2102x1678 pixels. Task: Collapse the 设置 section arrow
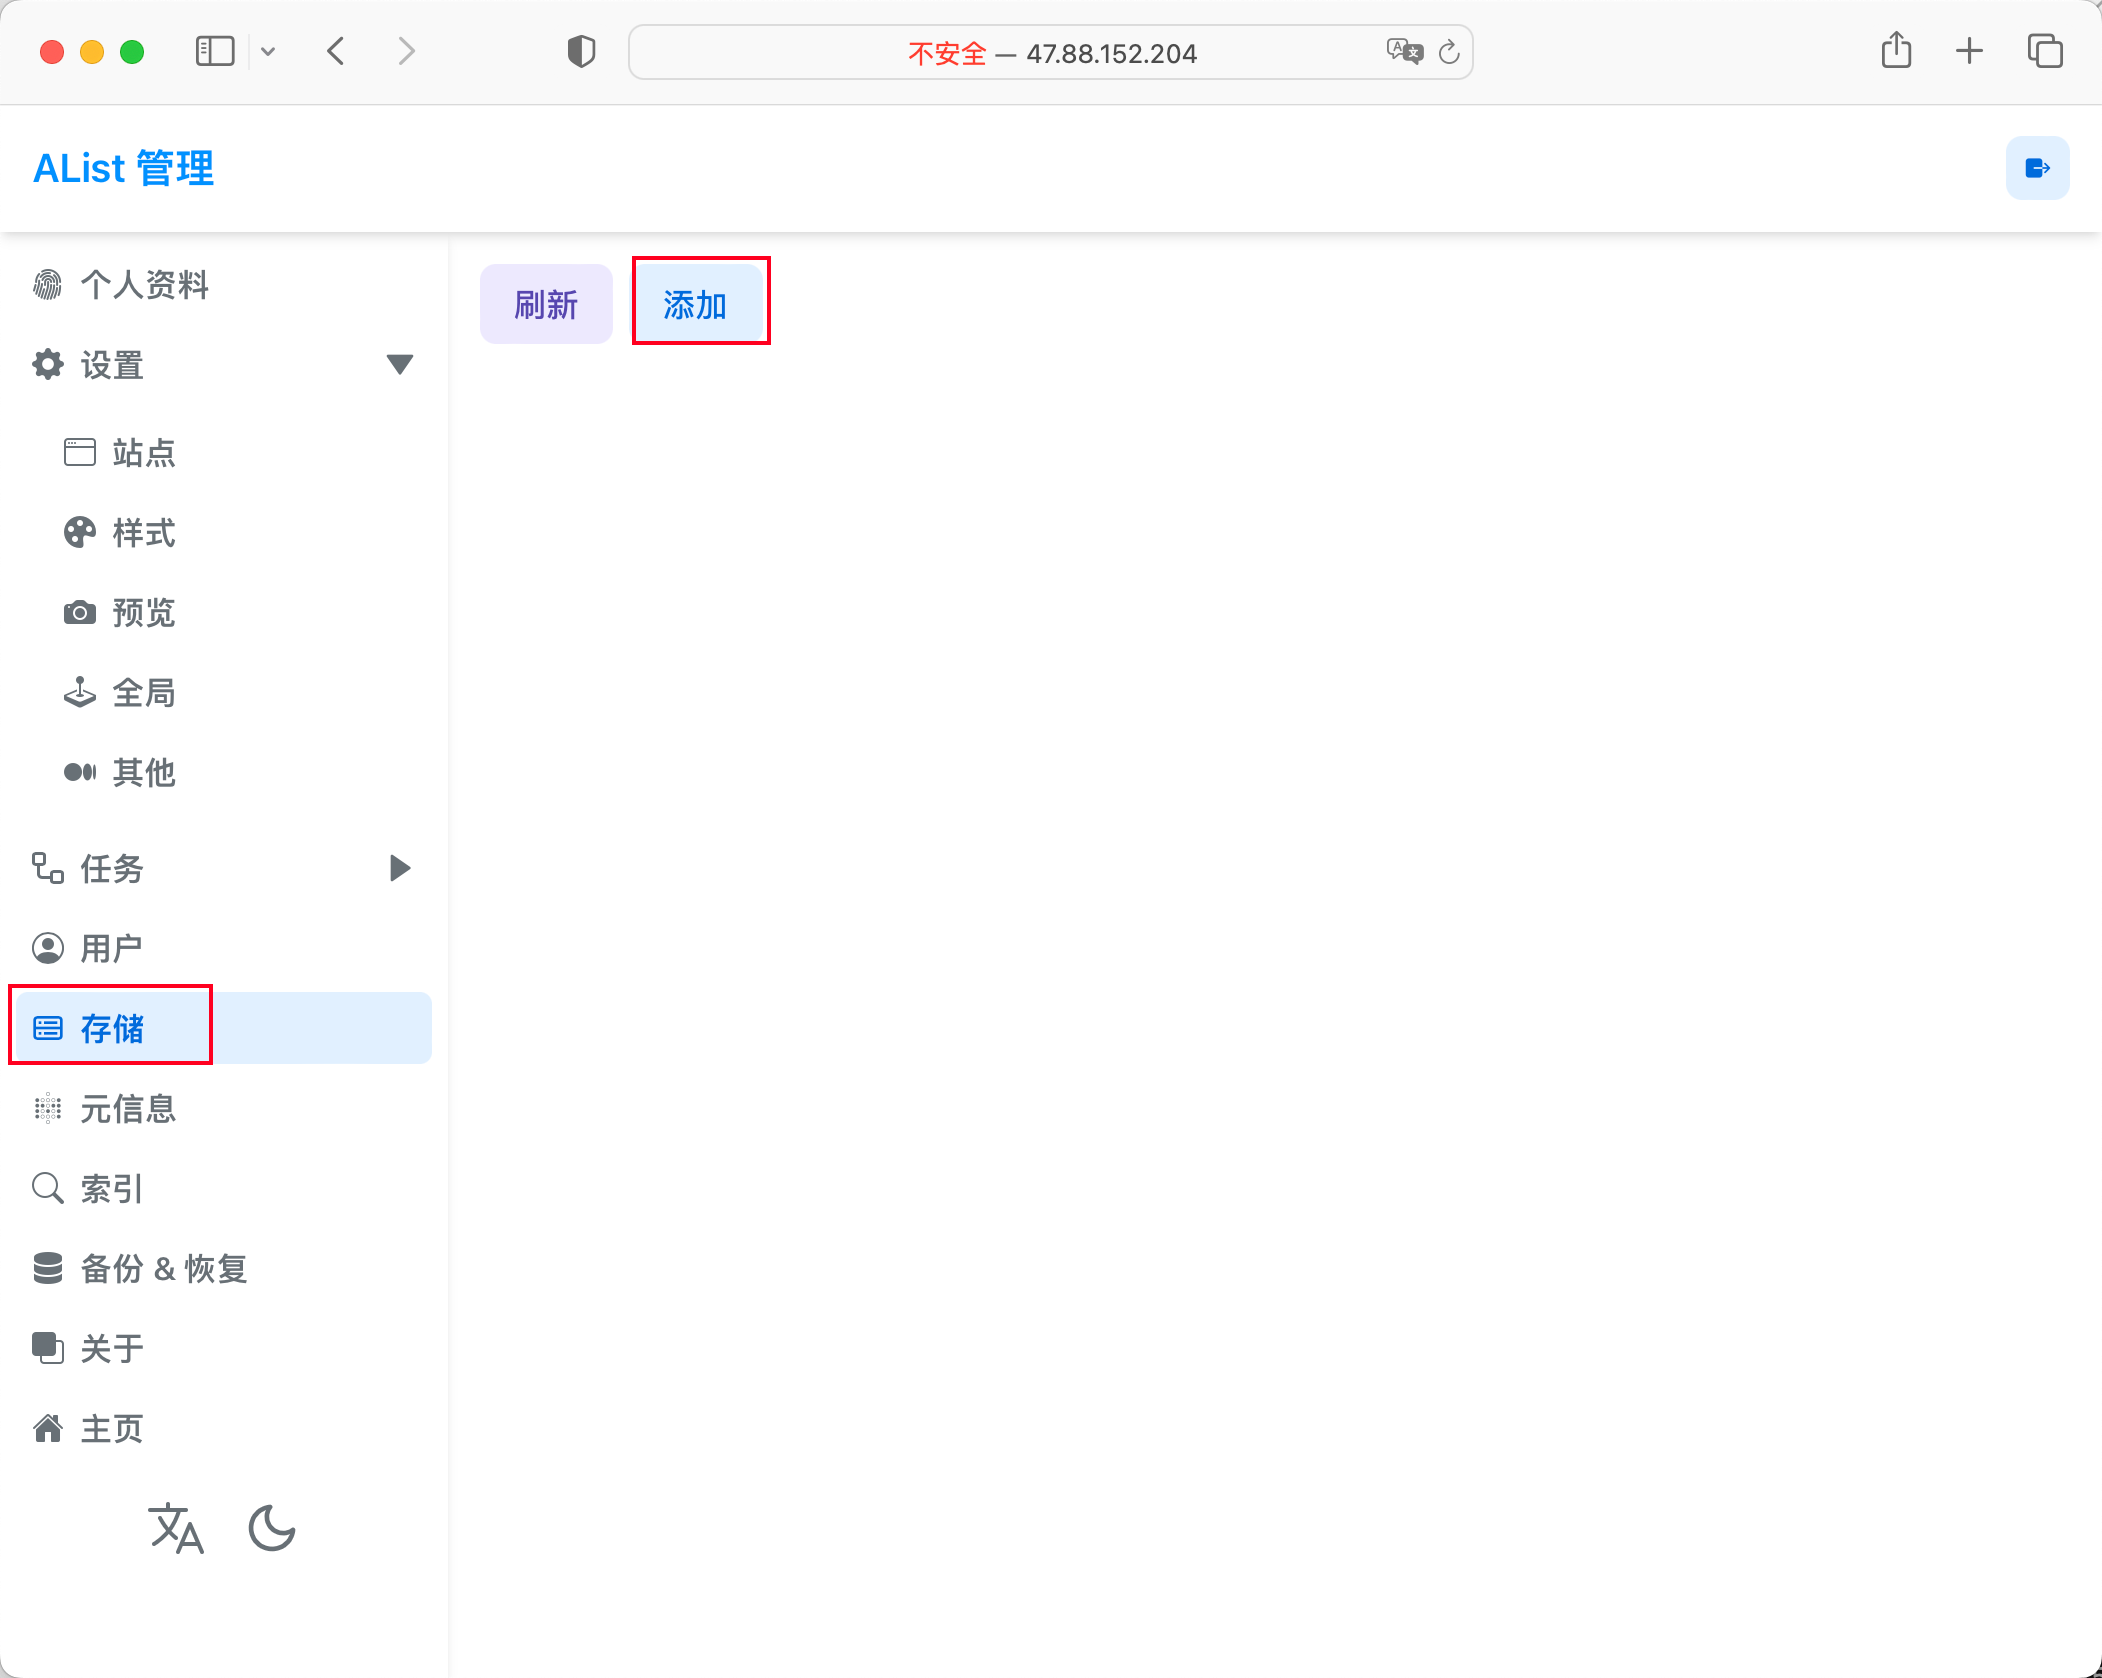pos(400,364)
